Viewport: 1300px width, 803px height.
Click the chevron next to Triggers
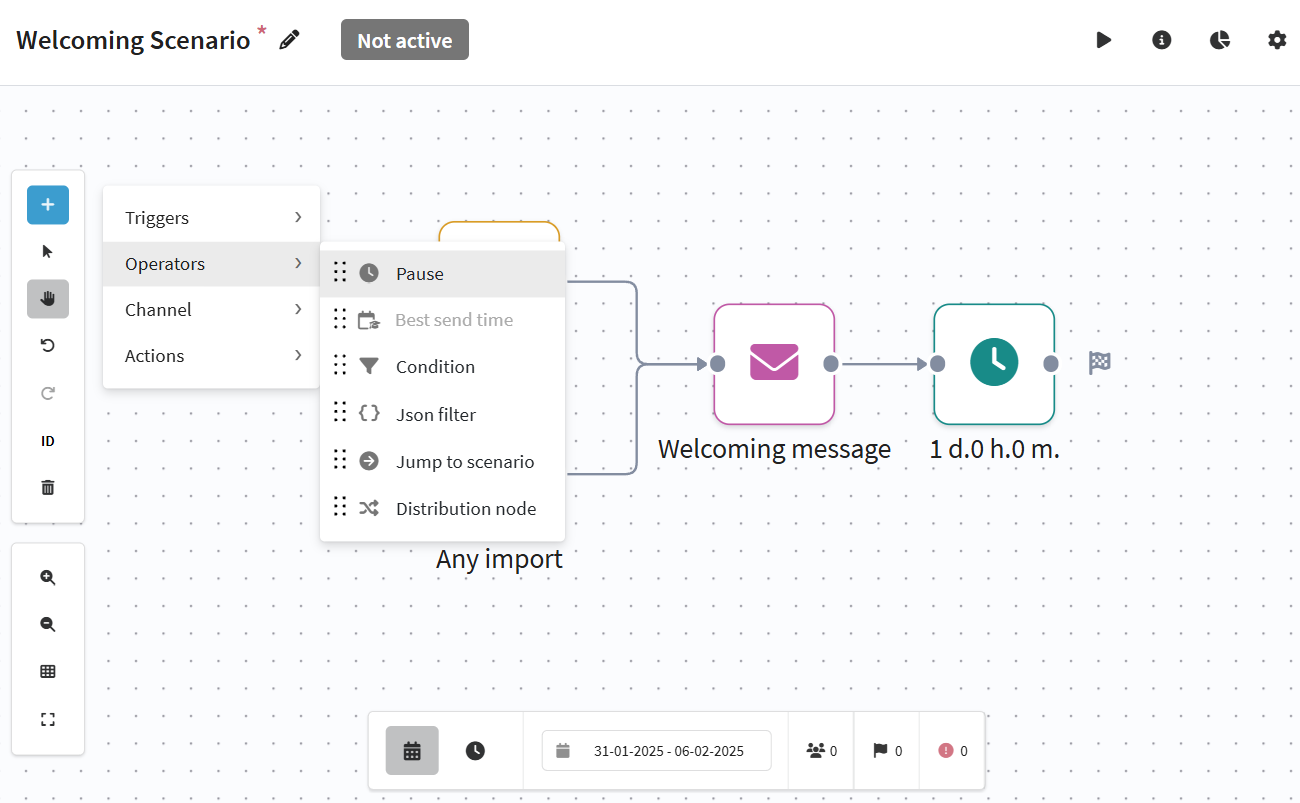(x=298, y=217)
